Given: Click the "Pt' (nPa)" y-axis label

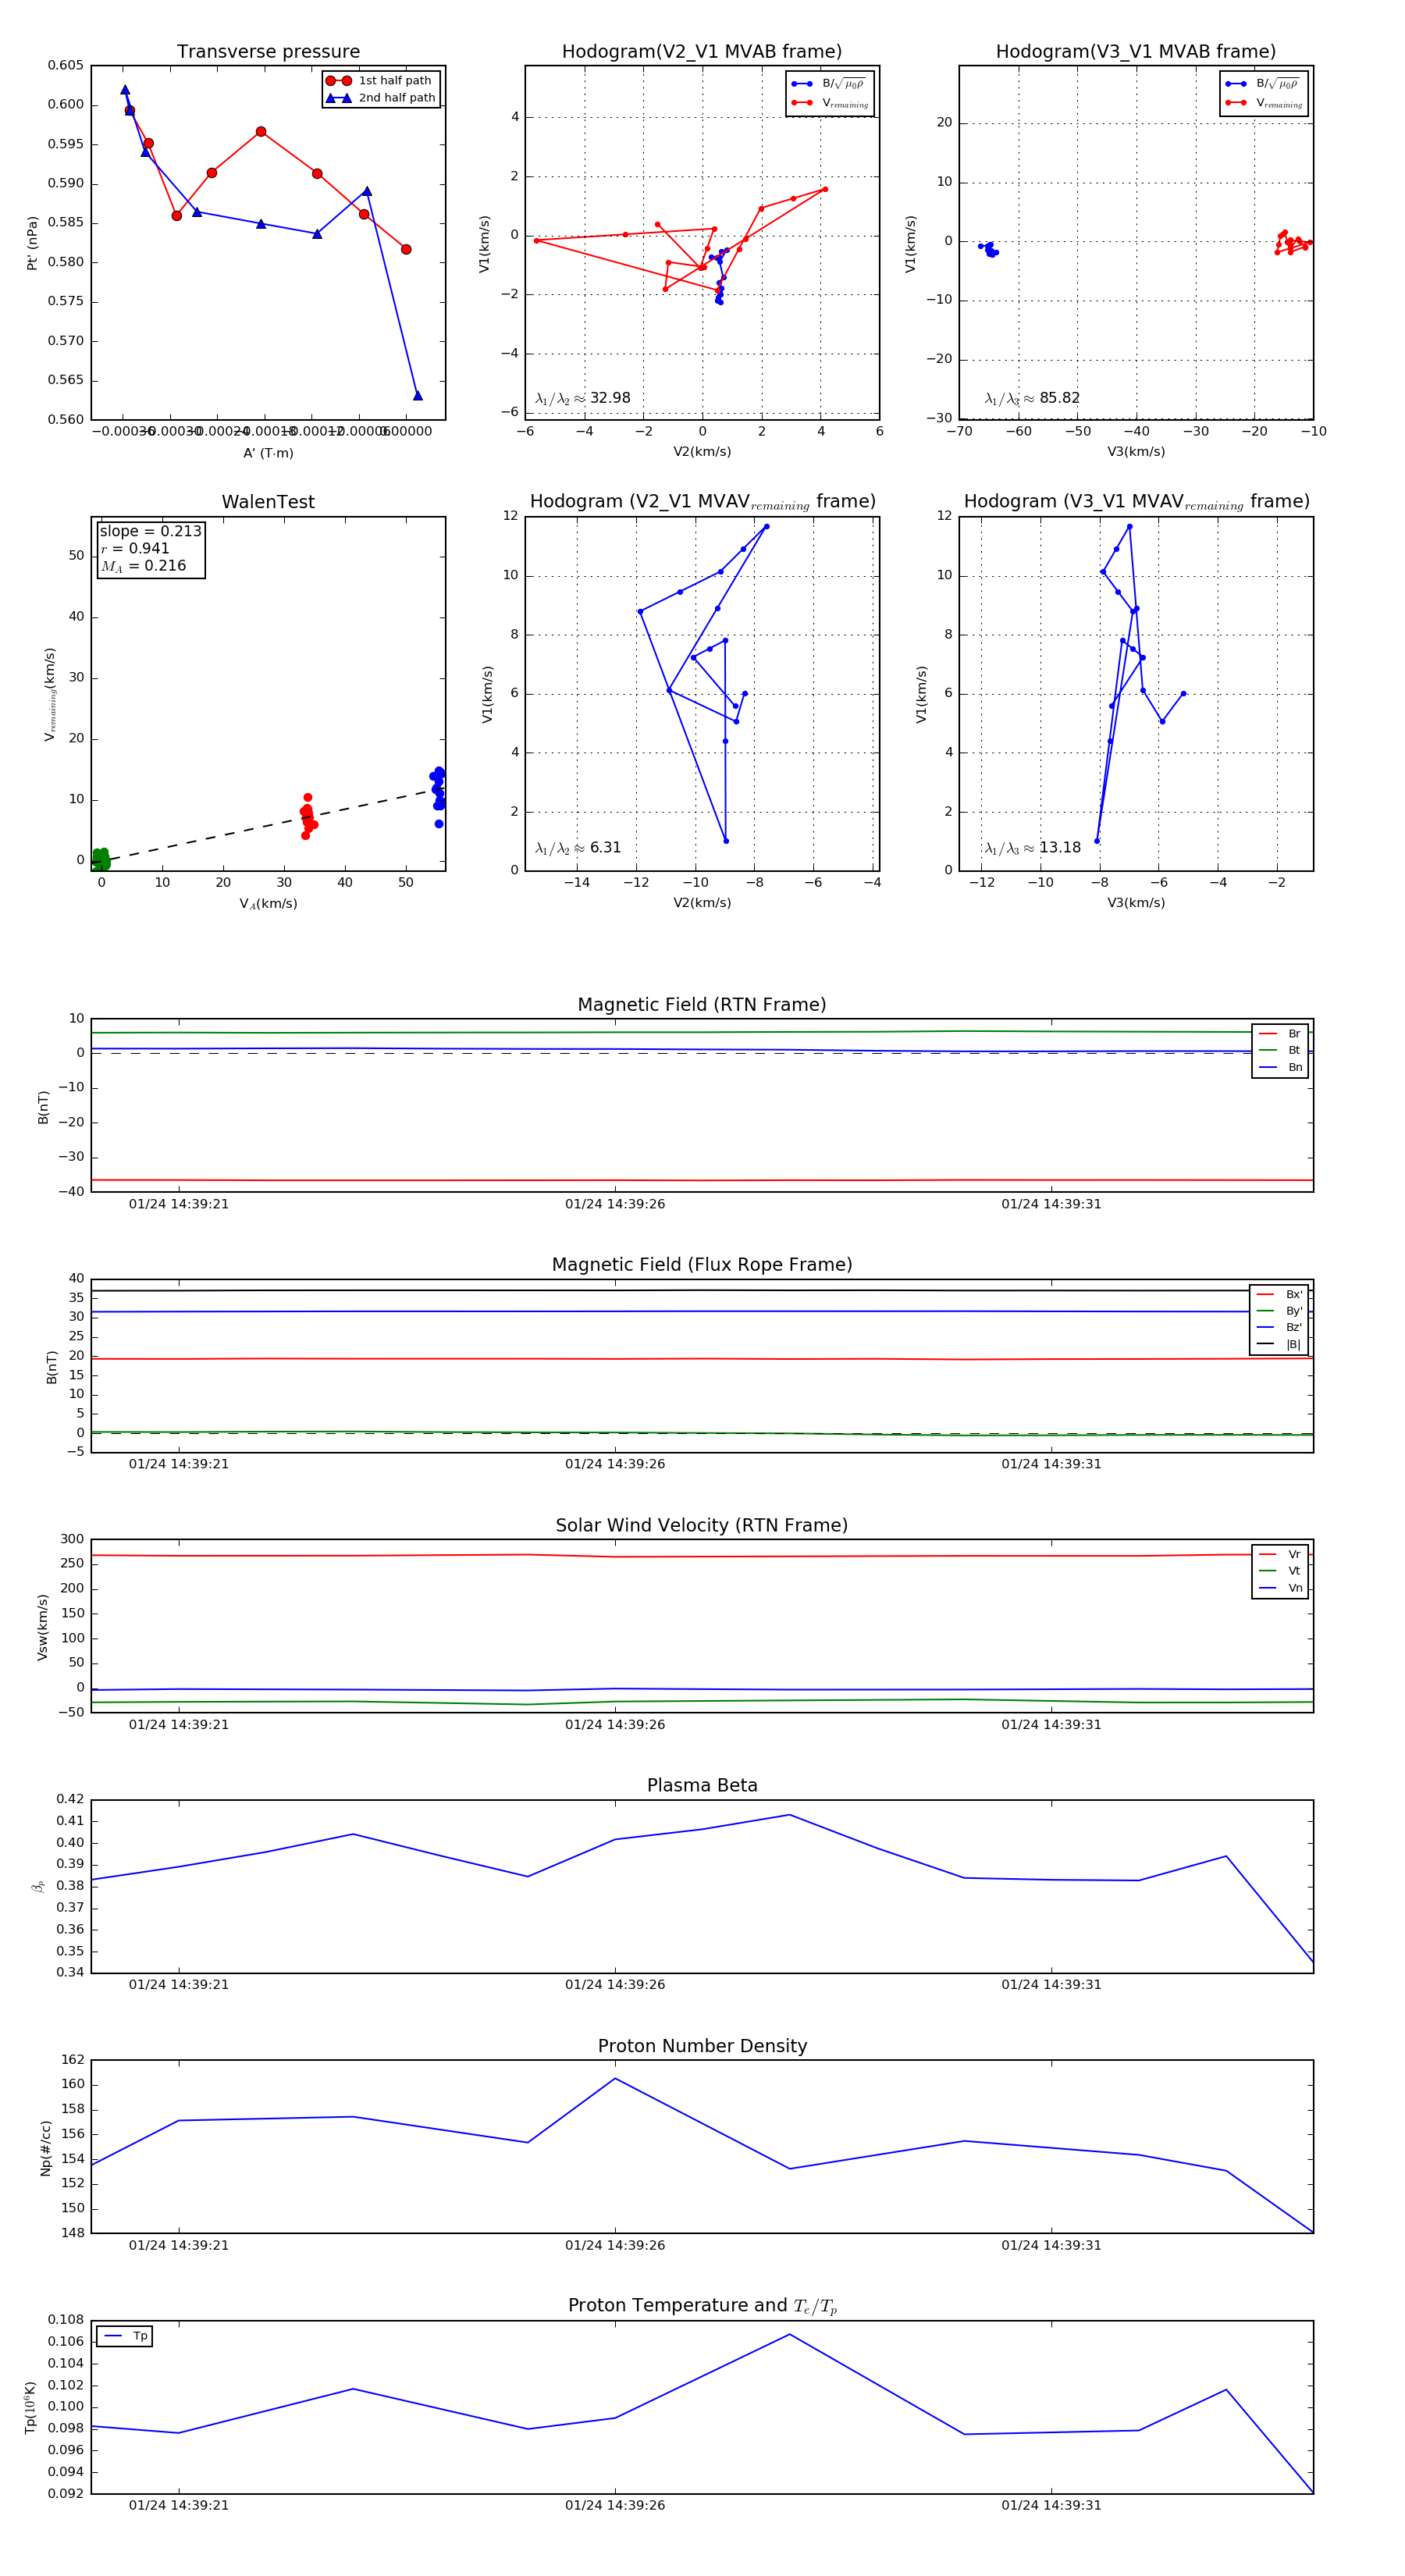Looking at the screenshot, I should click(32, 243).
